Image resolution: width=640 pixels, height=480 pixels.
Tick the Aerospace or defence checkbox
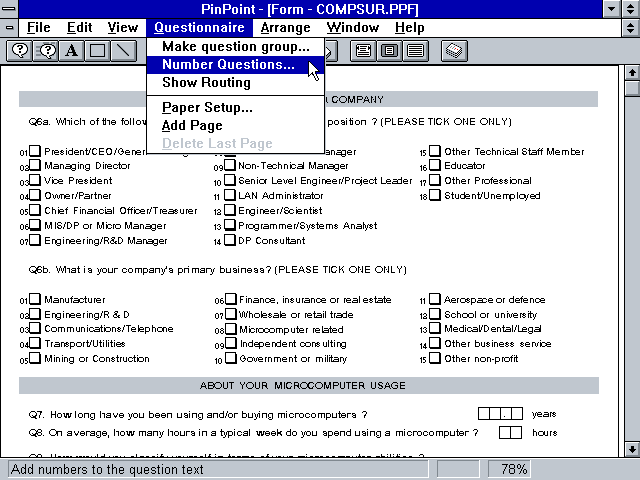(435, 299)
